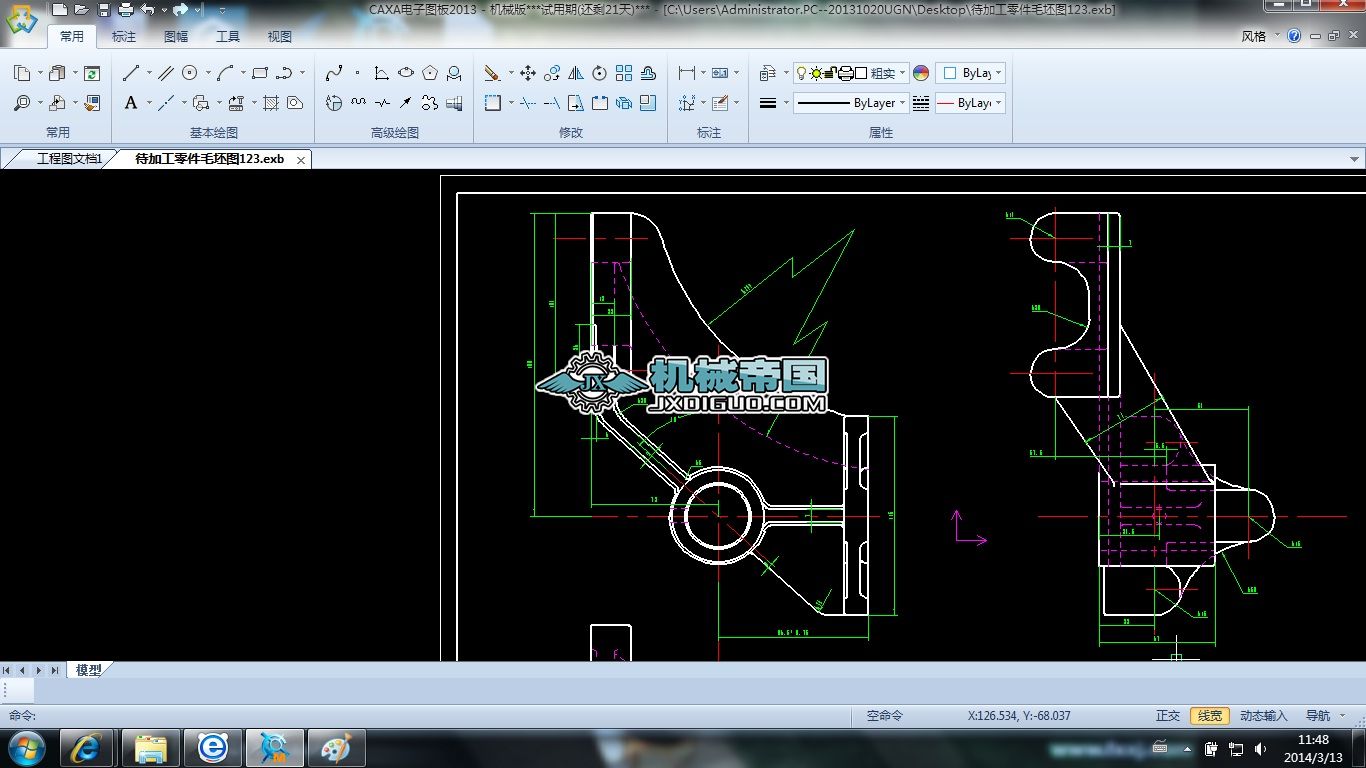Image resolution: width=1366 pixels, height=768 pixels.
Task: Open Internet Explorer from the taskbar
Action: pyautogui.click(x=85, y=748)
